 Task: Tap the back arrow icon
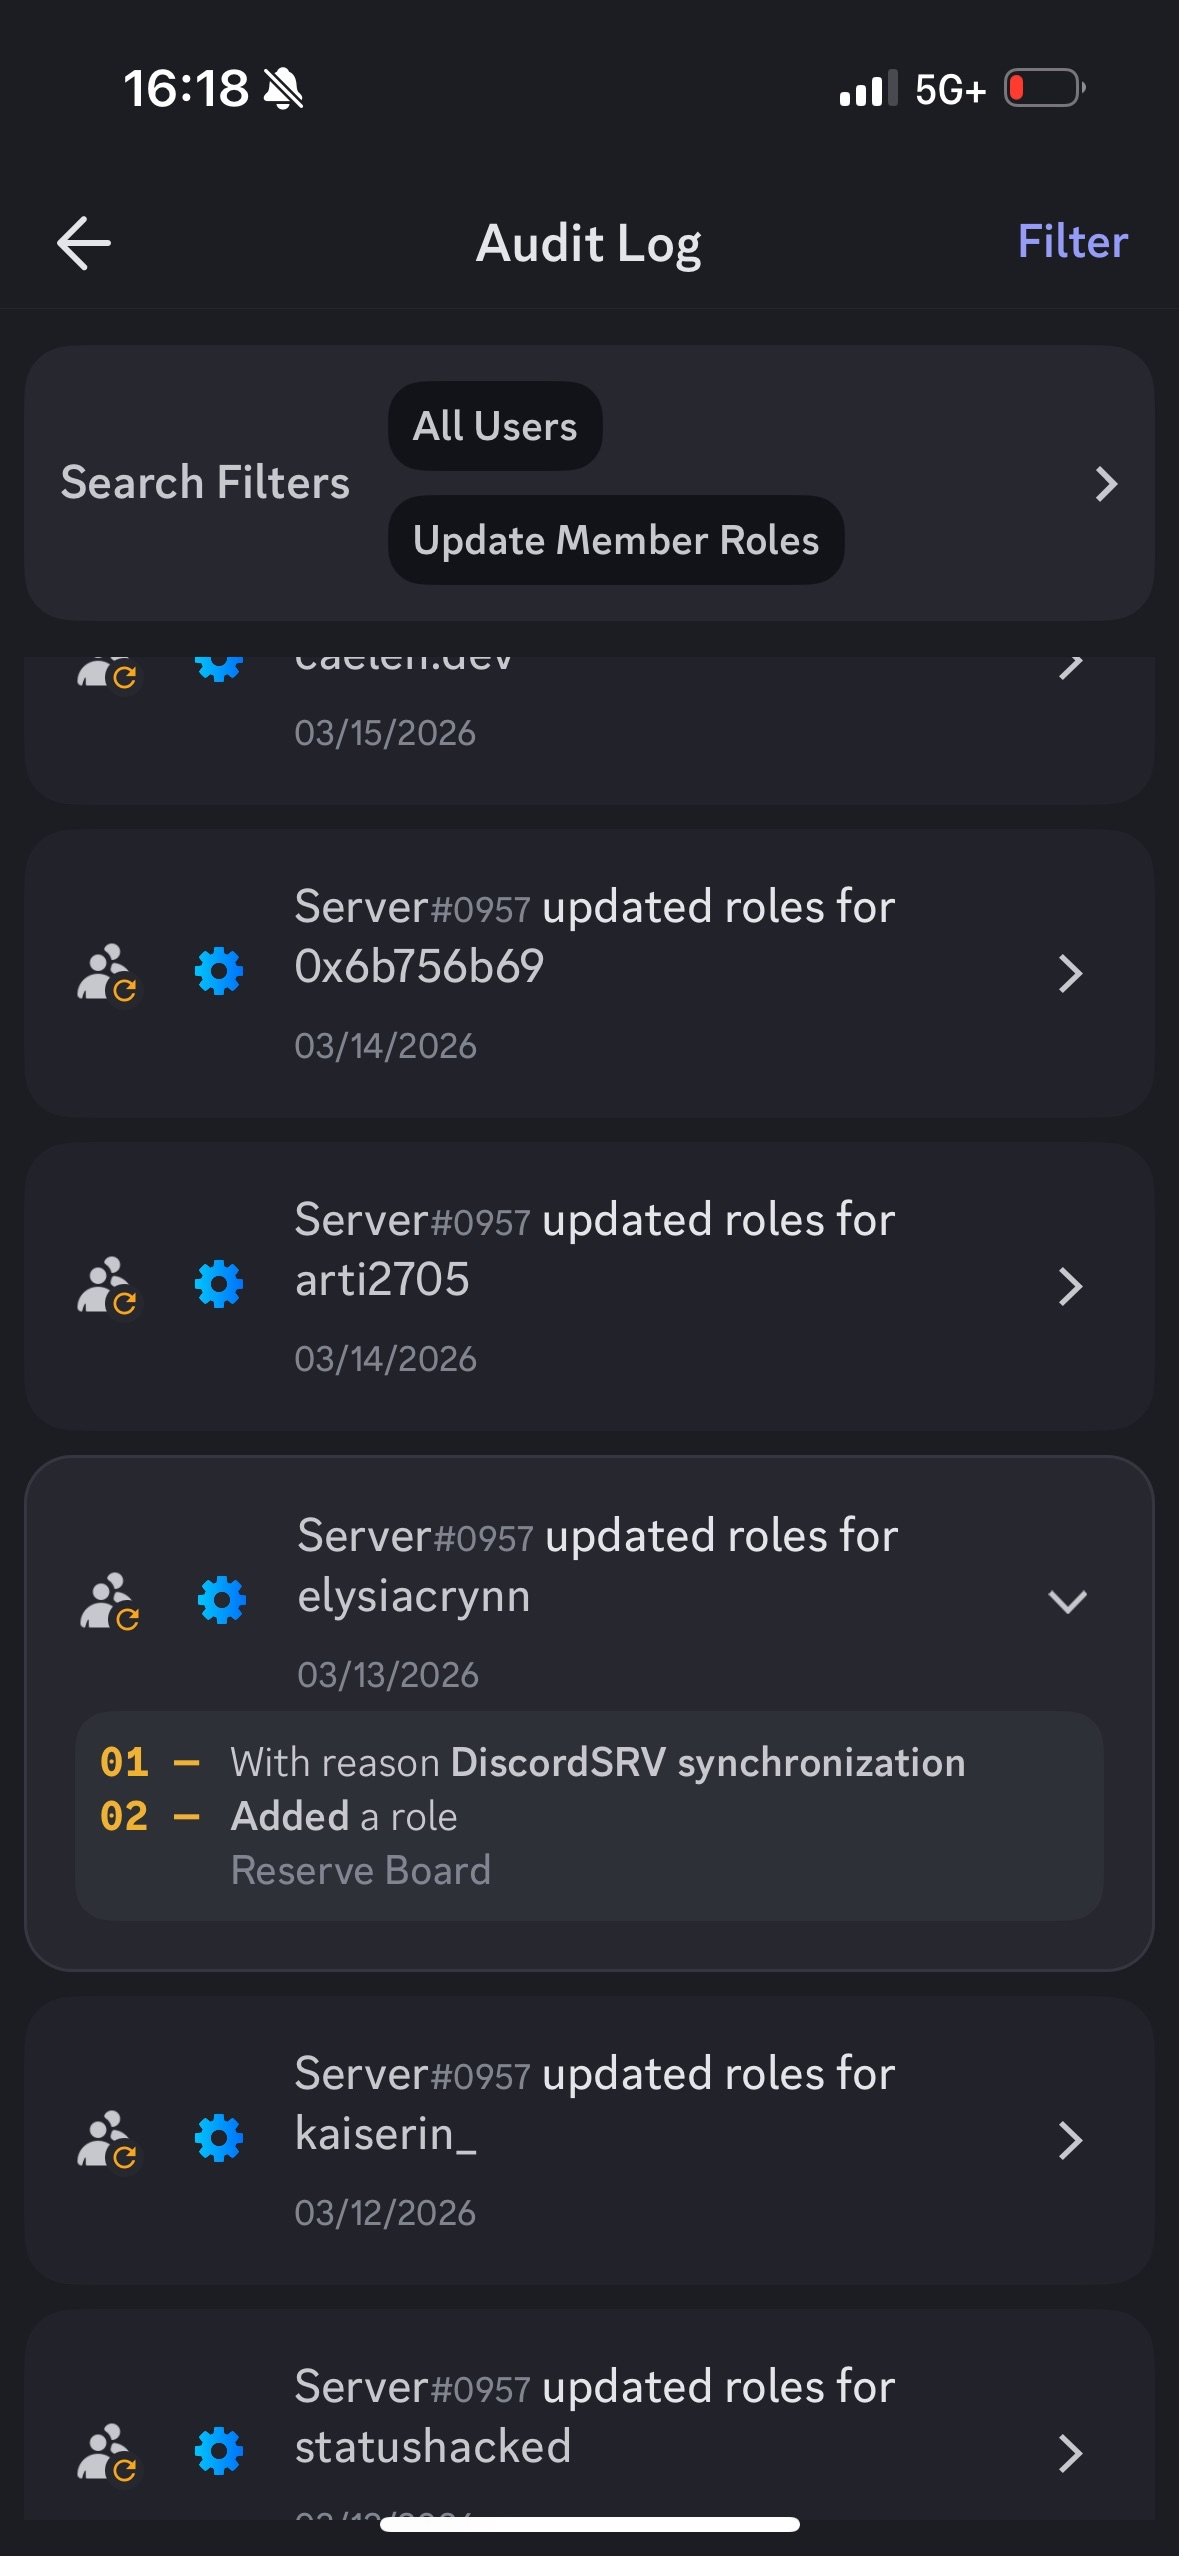point(84,243)
